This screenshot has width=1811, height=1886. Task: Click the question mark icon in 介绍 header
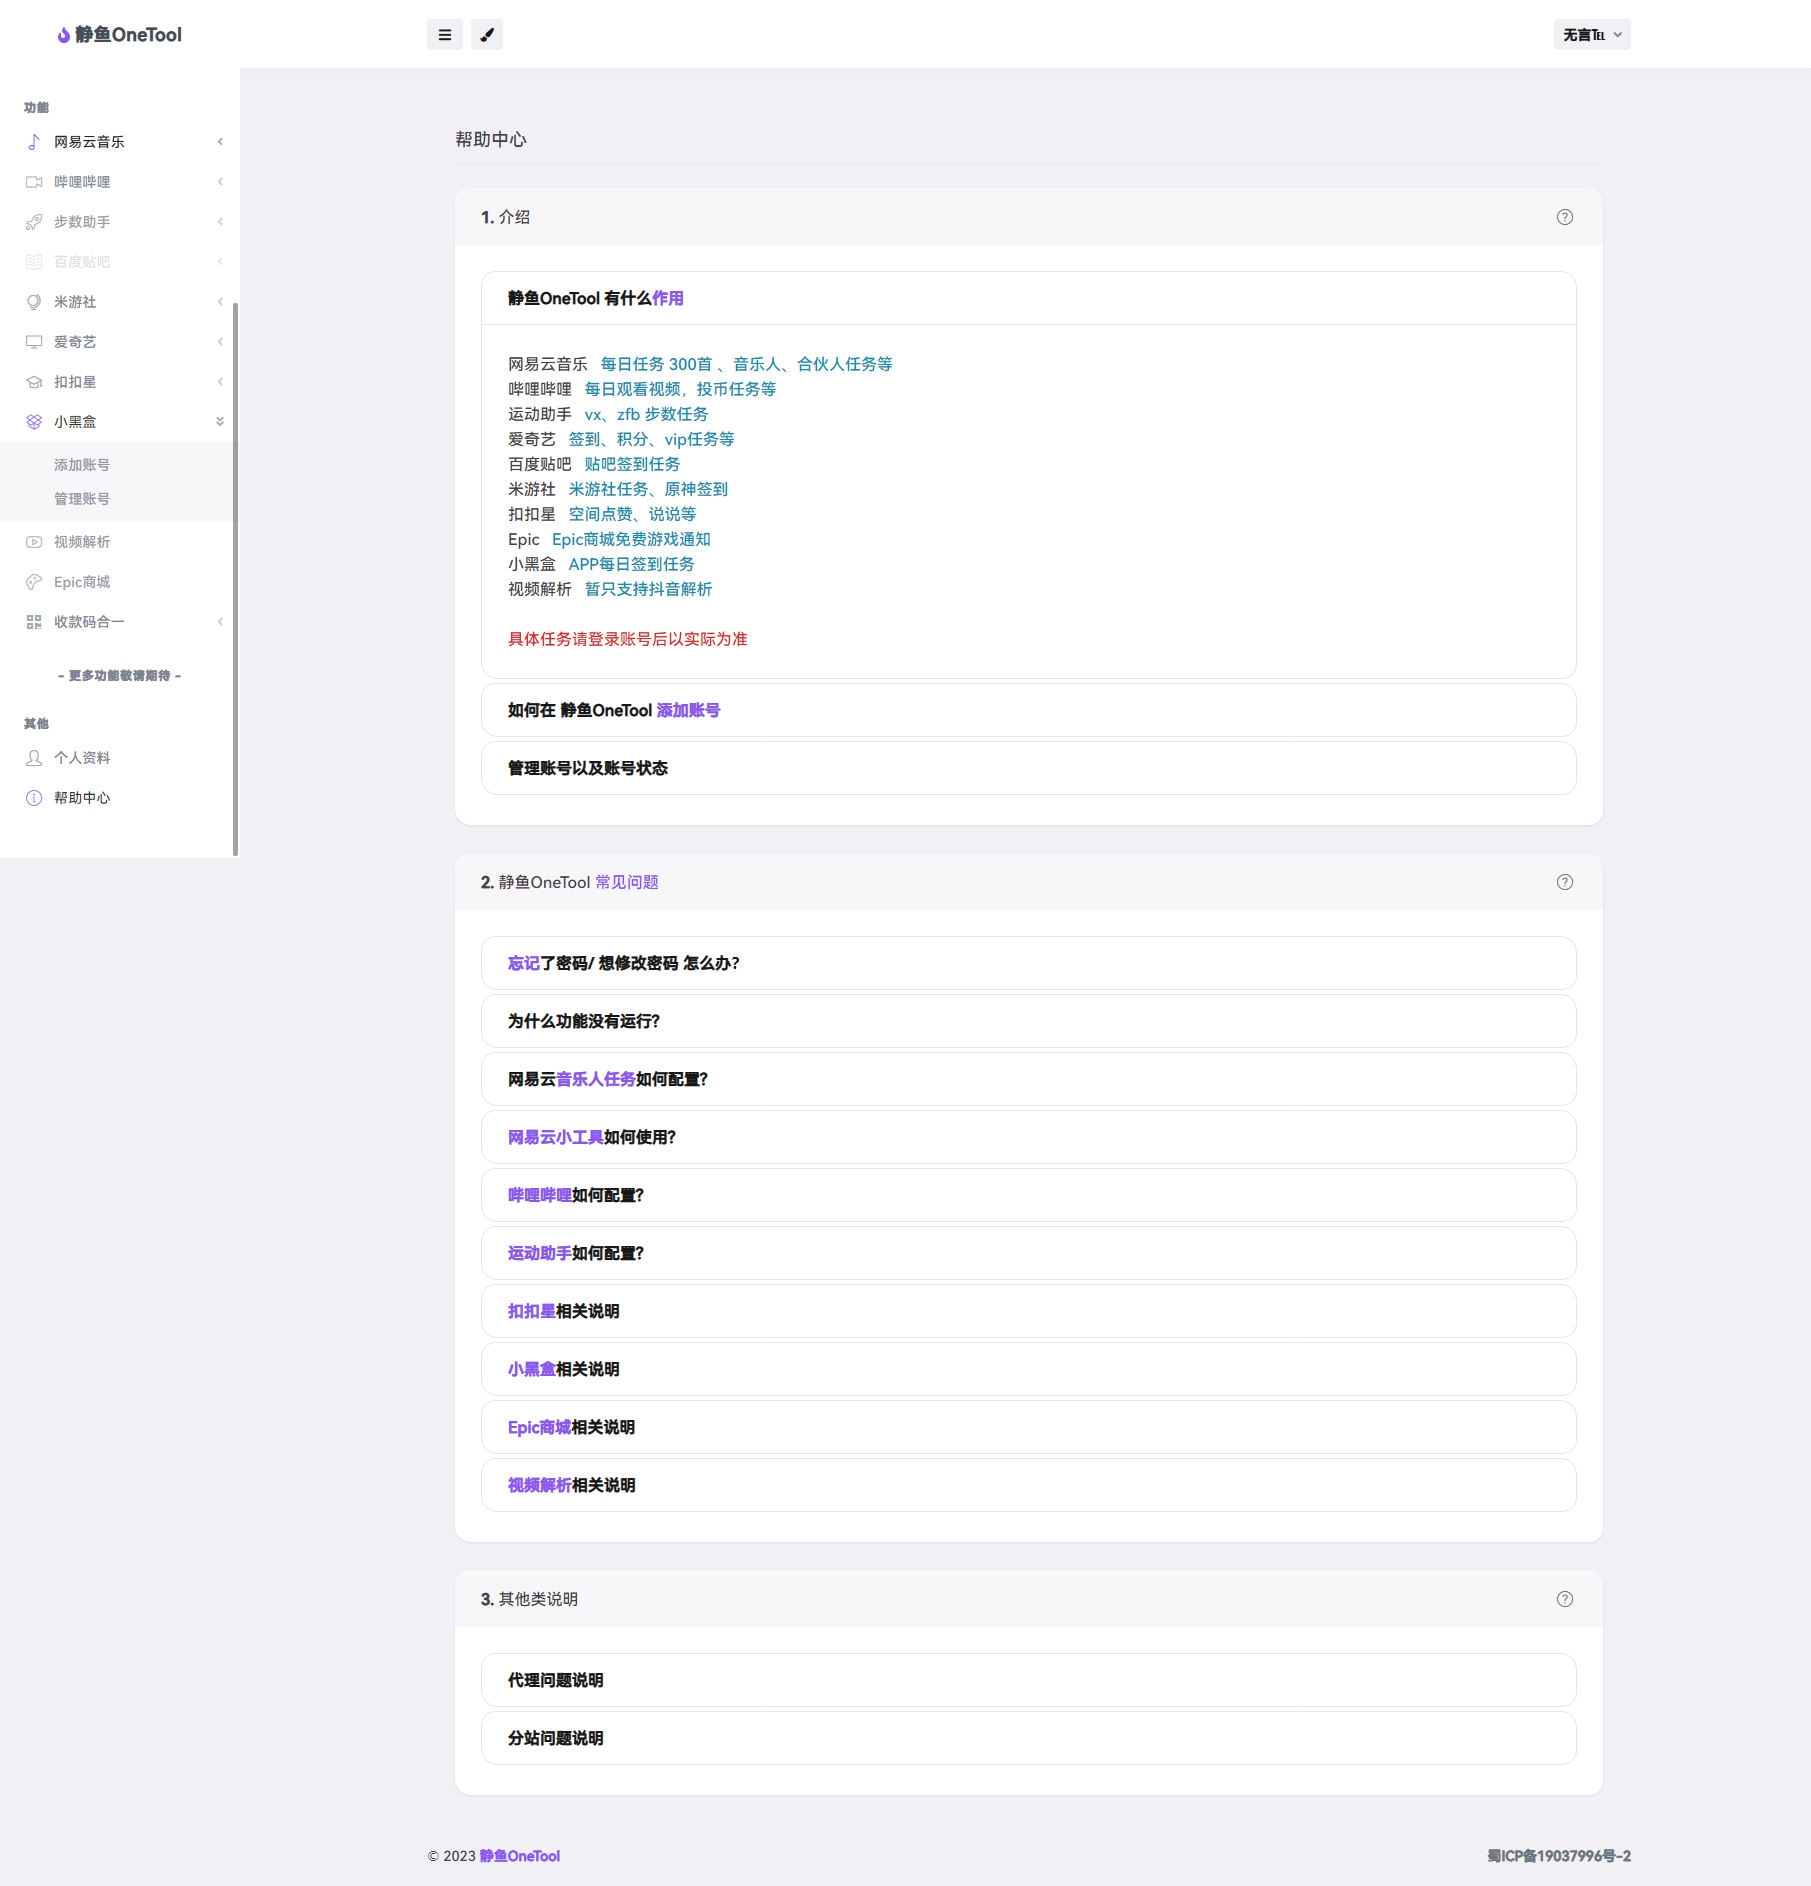point(1565,217)
